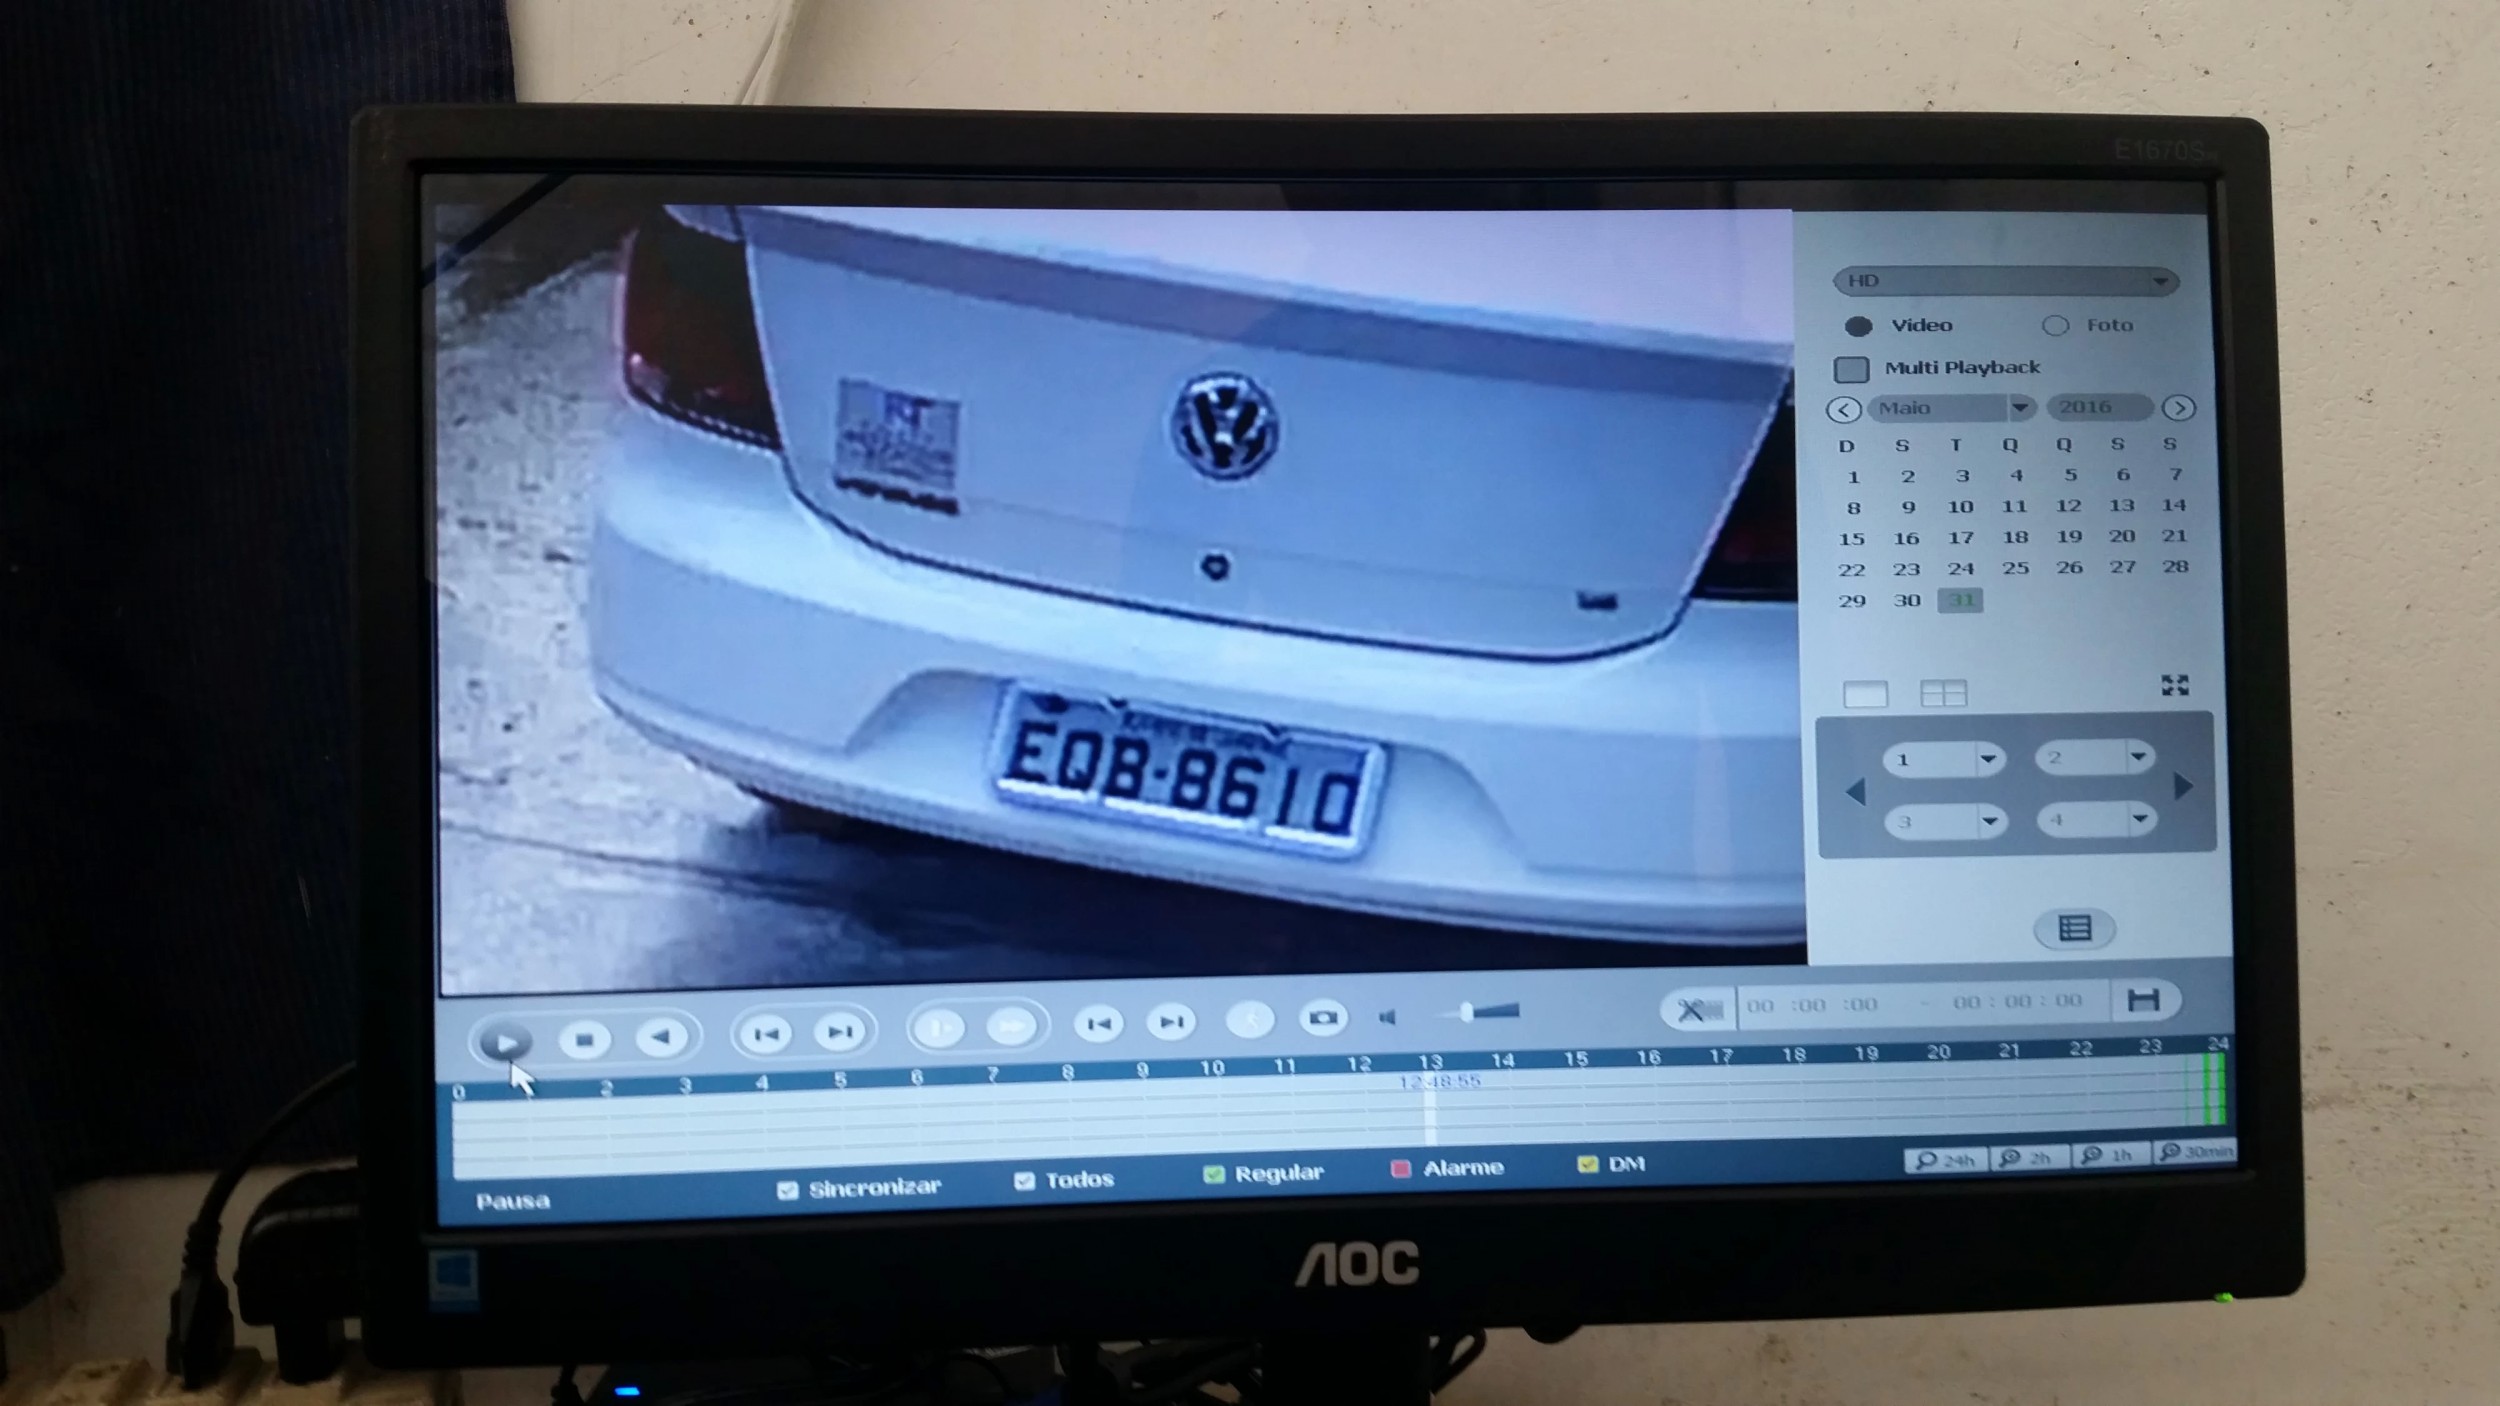Click the clip end time field
The width and height of the screenshot is (2500, 1406).
point(2018,1001)
